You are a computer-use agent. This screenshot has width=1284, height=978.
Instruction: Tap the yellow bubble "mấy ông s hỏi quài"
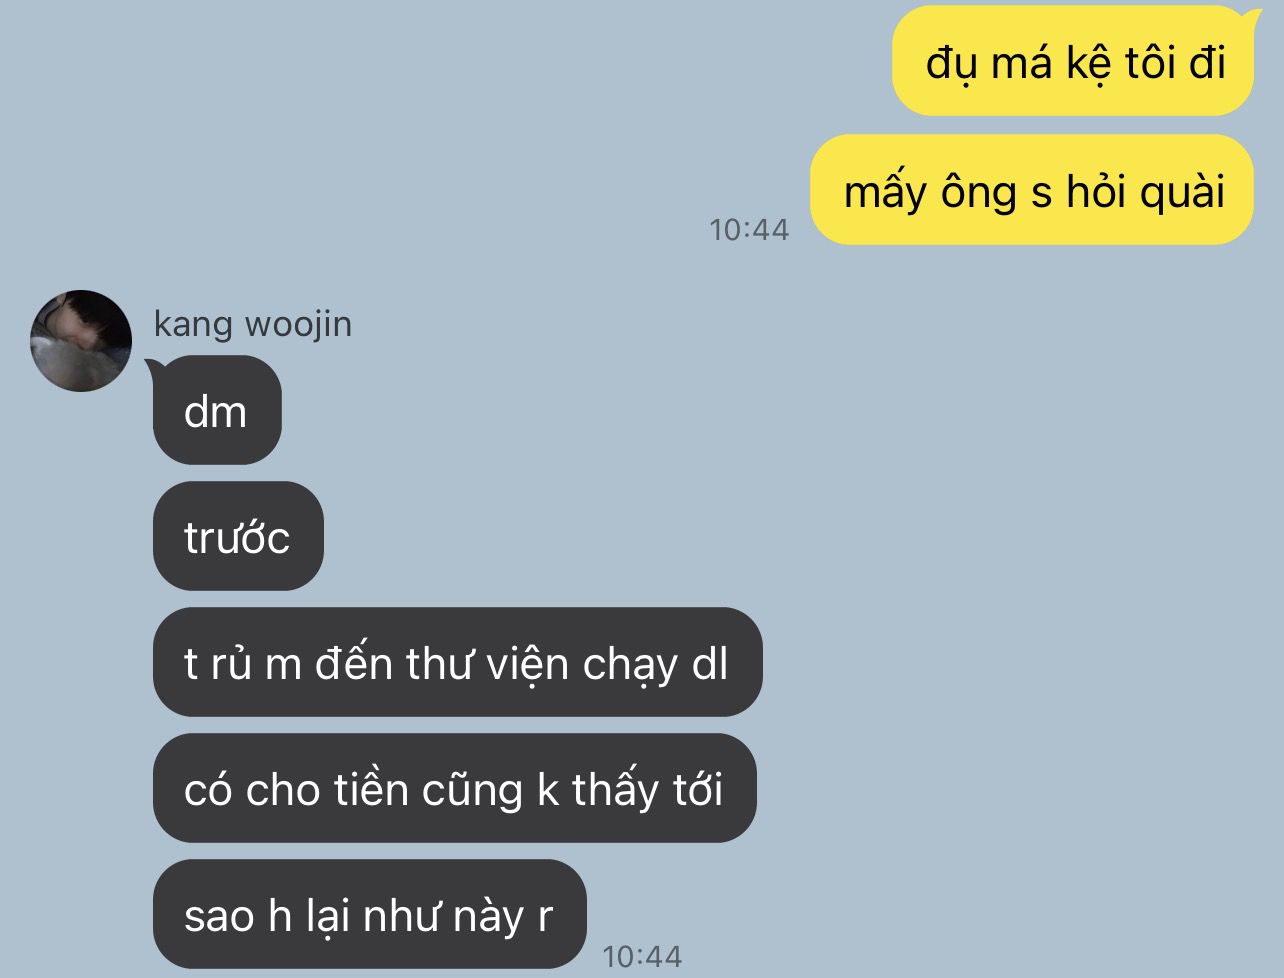(x=1032, y=189)
